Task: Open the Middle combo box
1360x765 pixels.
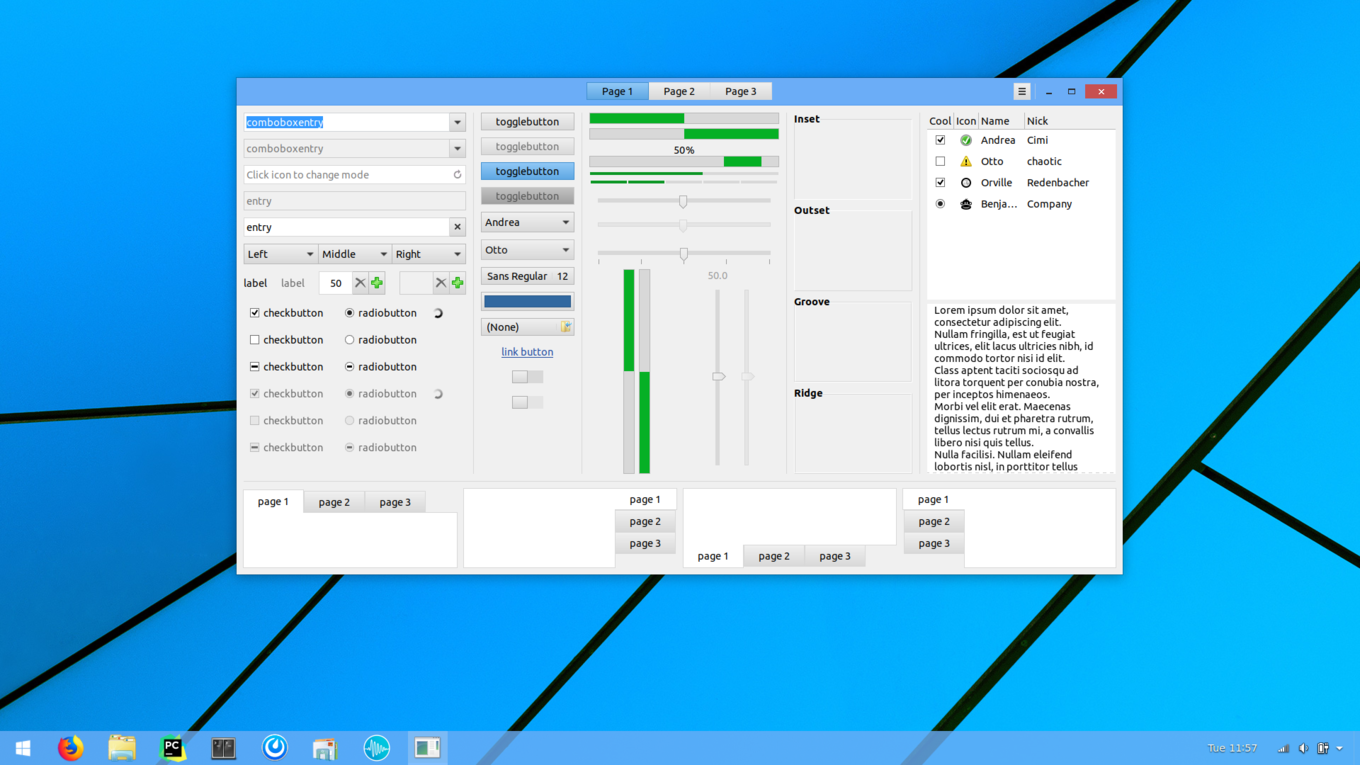Action: point(354,254)
